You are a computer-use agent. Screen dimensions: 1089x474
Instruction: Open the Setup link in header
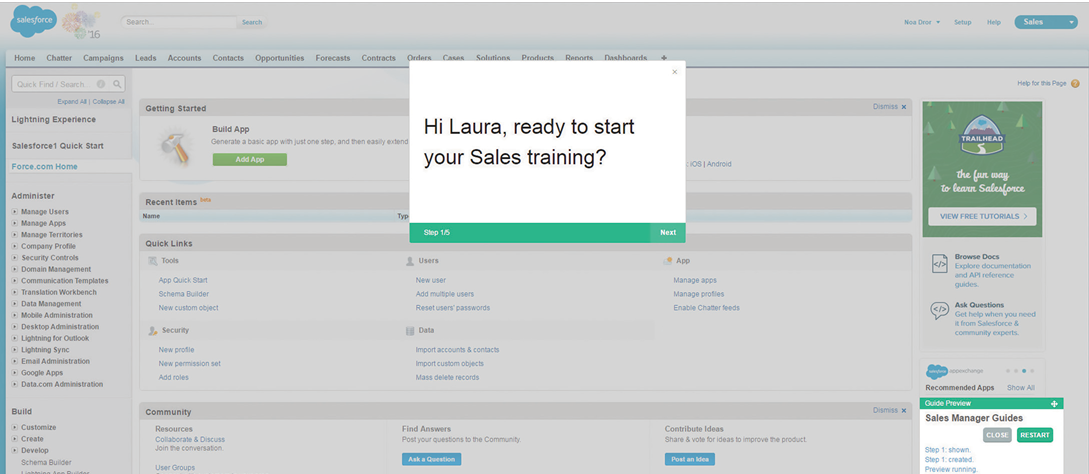962,22
